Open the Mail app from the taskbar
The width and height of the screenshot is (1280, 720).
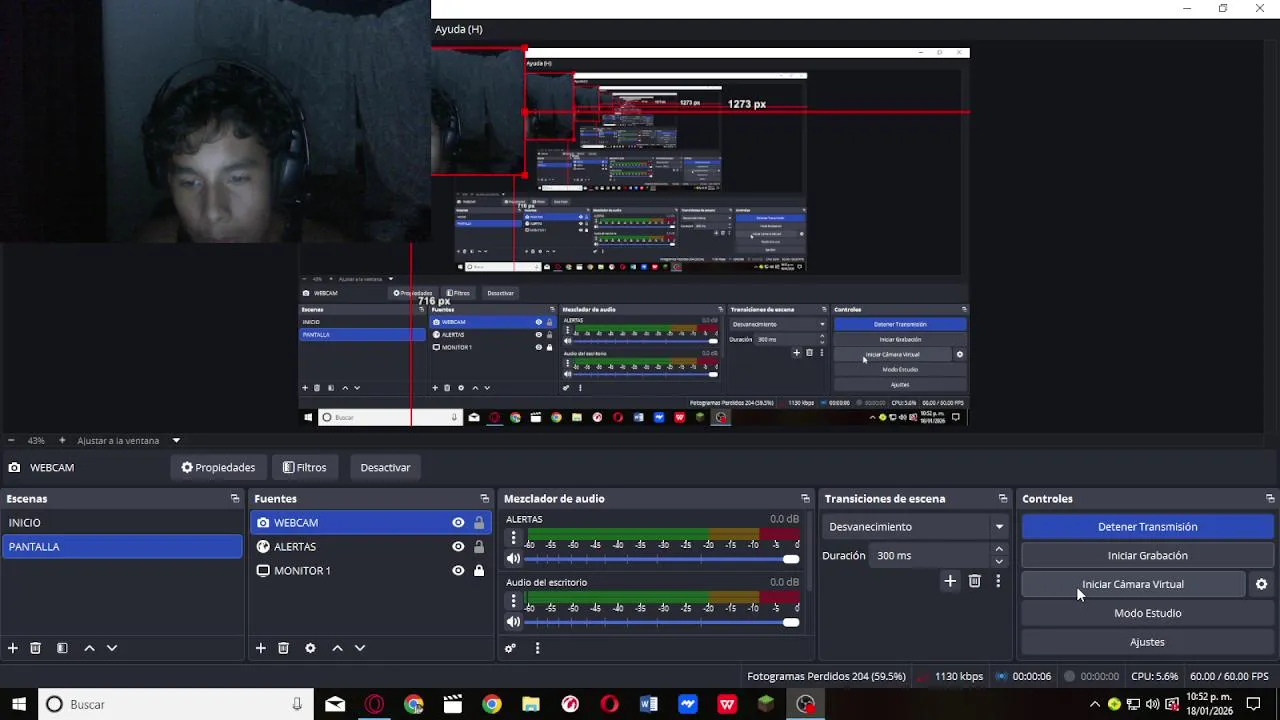coord(335,704)
